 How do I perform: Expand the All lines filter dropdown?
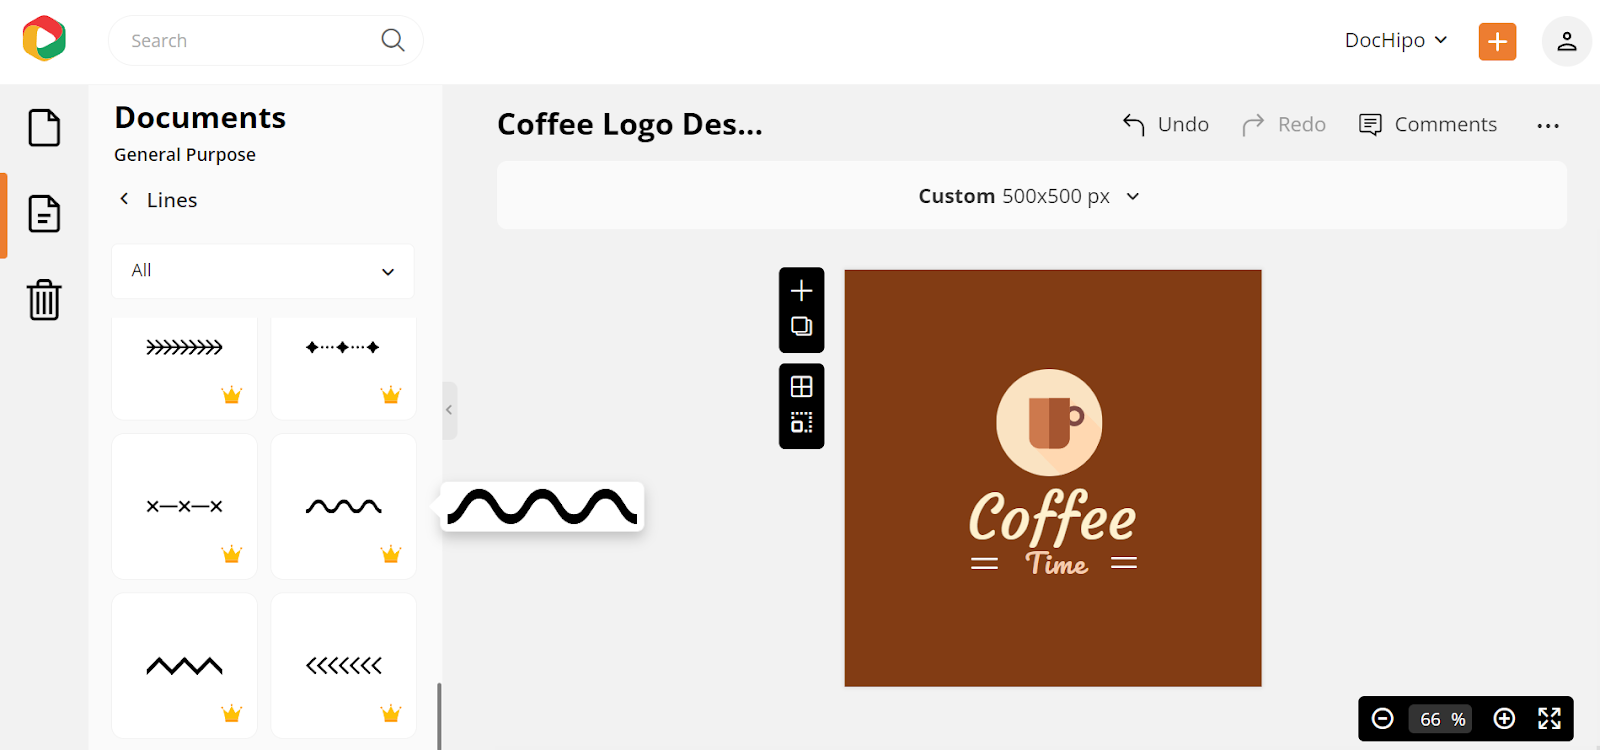click(x=262, y=271)
